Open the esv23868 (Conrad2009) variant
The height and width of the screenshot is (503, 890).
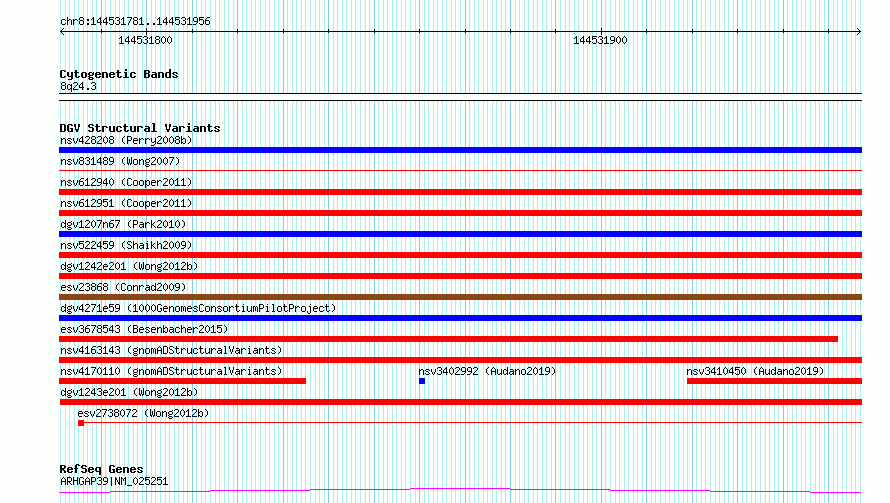pos(123,287)
